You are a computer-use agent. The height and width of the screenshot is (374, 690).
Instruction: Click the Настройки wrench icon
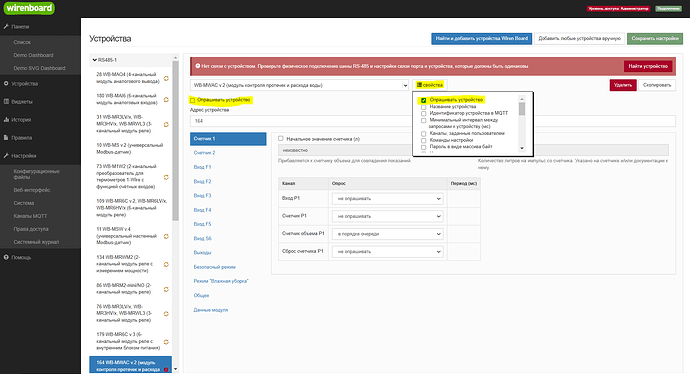(x=6, y=155)
